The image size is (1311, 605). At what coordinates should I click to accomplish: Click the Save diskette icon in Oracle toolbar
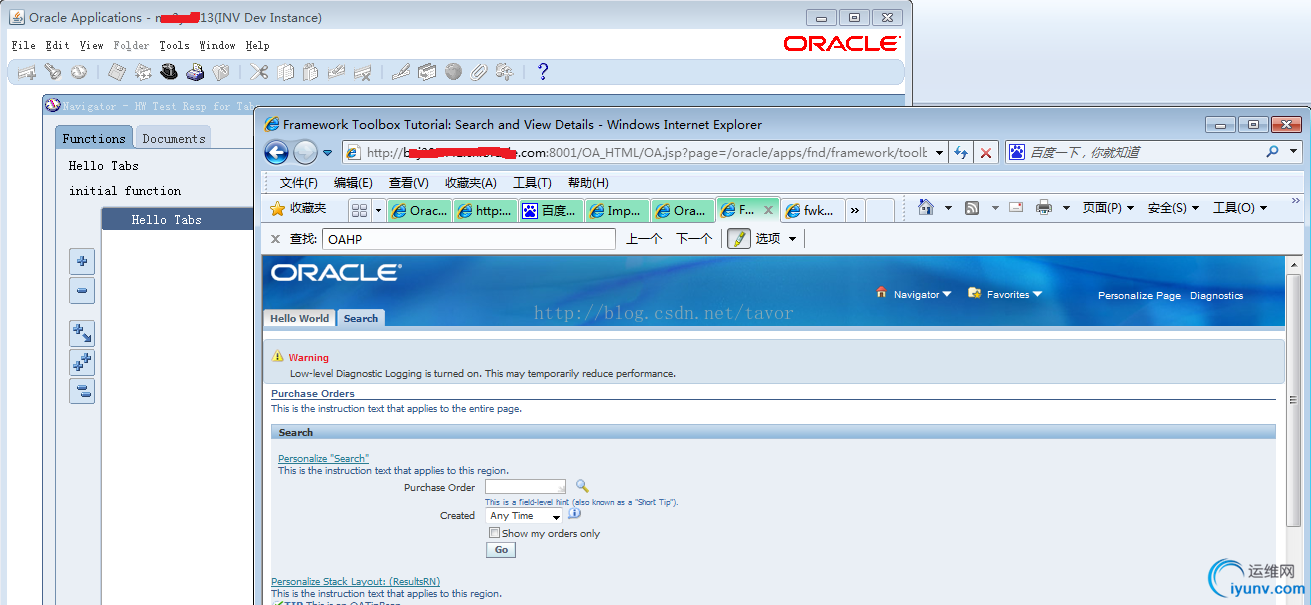tap(117, 72)
